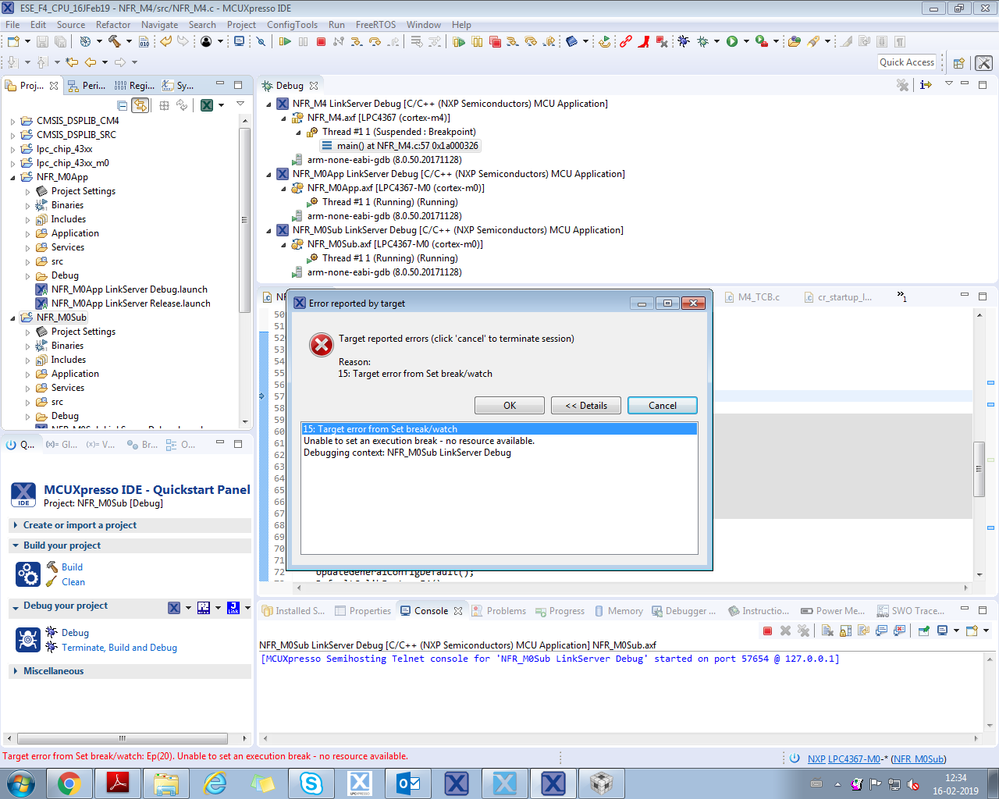Open the Debug view menu triangle

coord(949,84)
